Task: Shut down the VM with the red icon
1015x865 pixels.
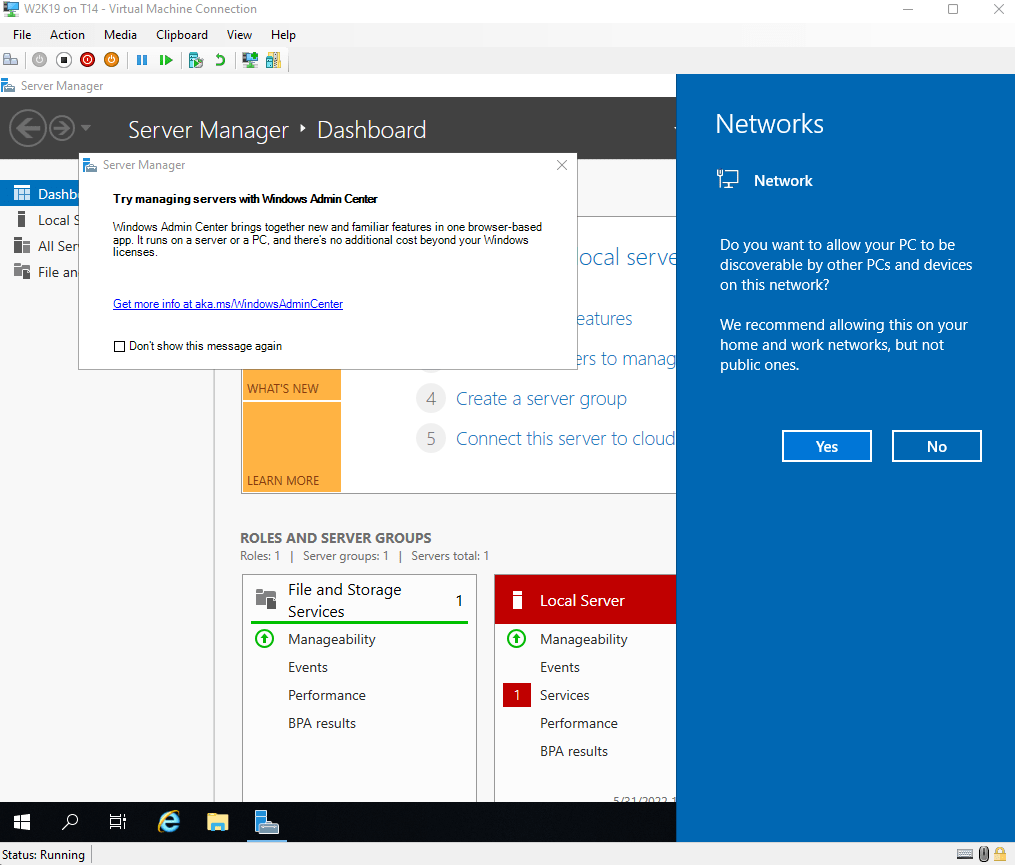Action: coord(87,60)
